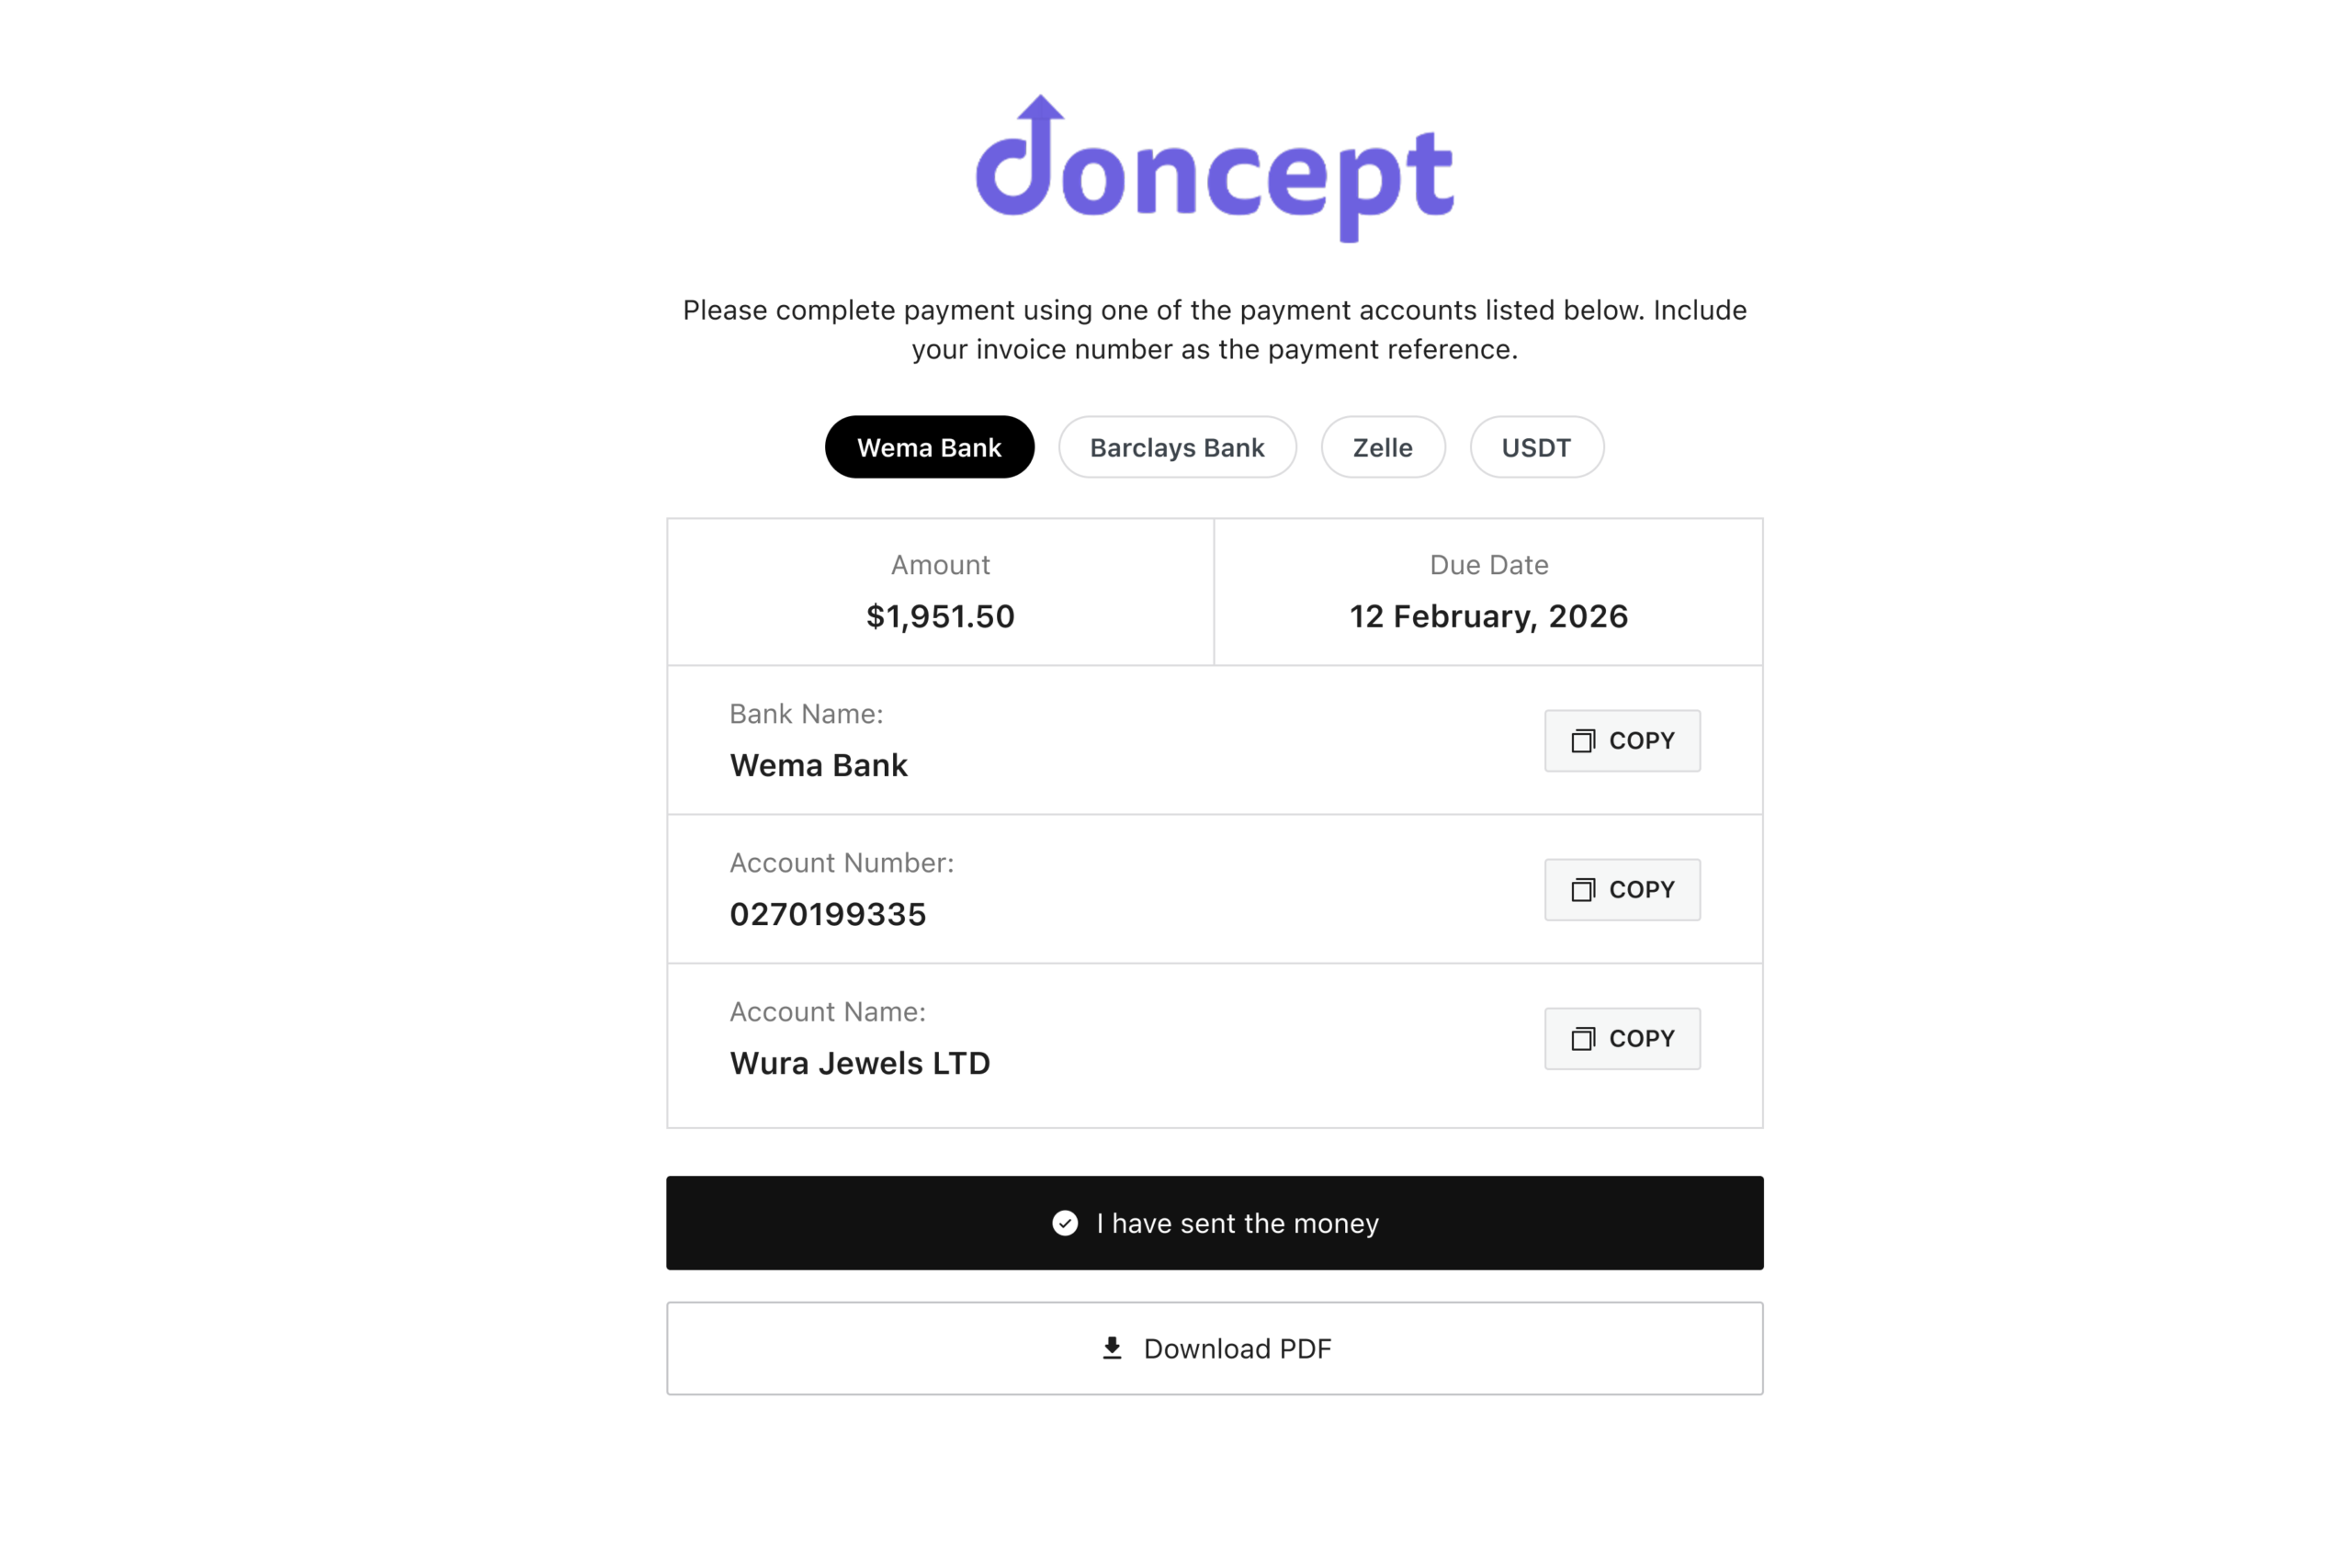Click the $1,951.50 amount value

[x=940, y=616]
